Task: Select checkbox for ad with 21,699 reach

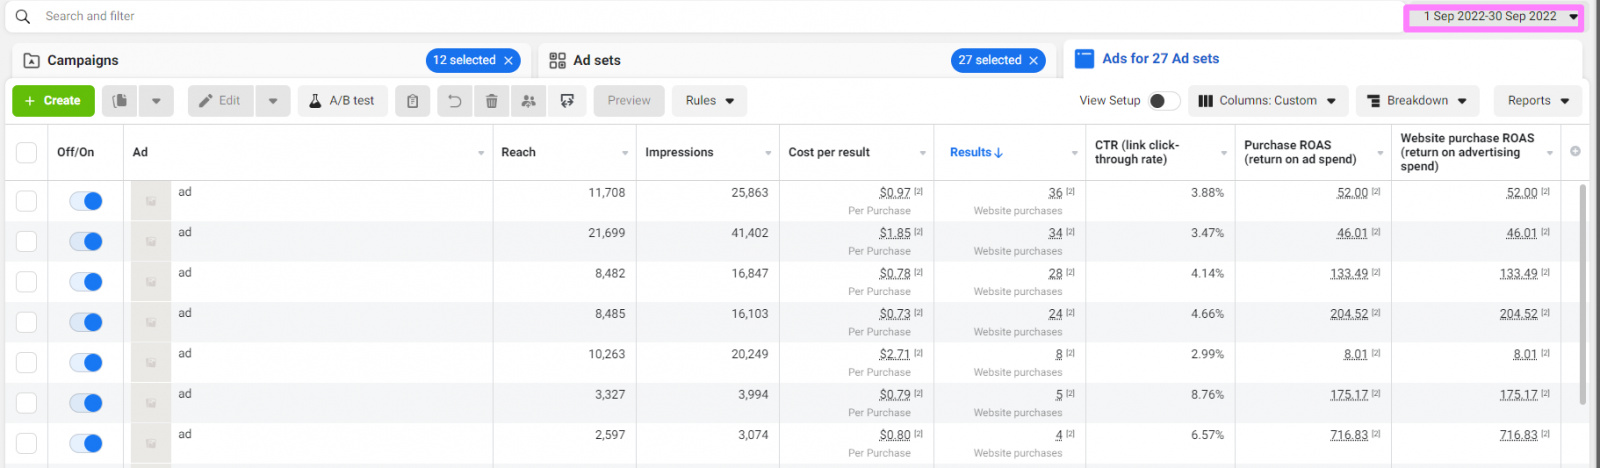Action: pos(27,242)
